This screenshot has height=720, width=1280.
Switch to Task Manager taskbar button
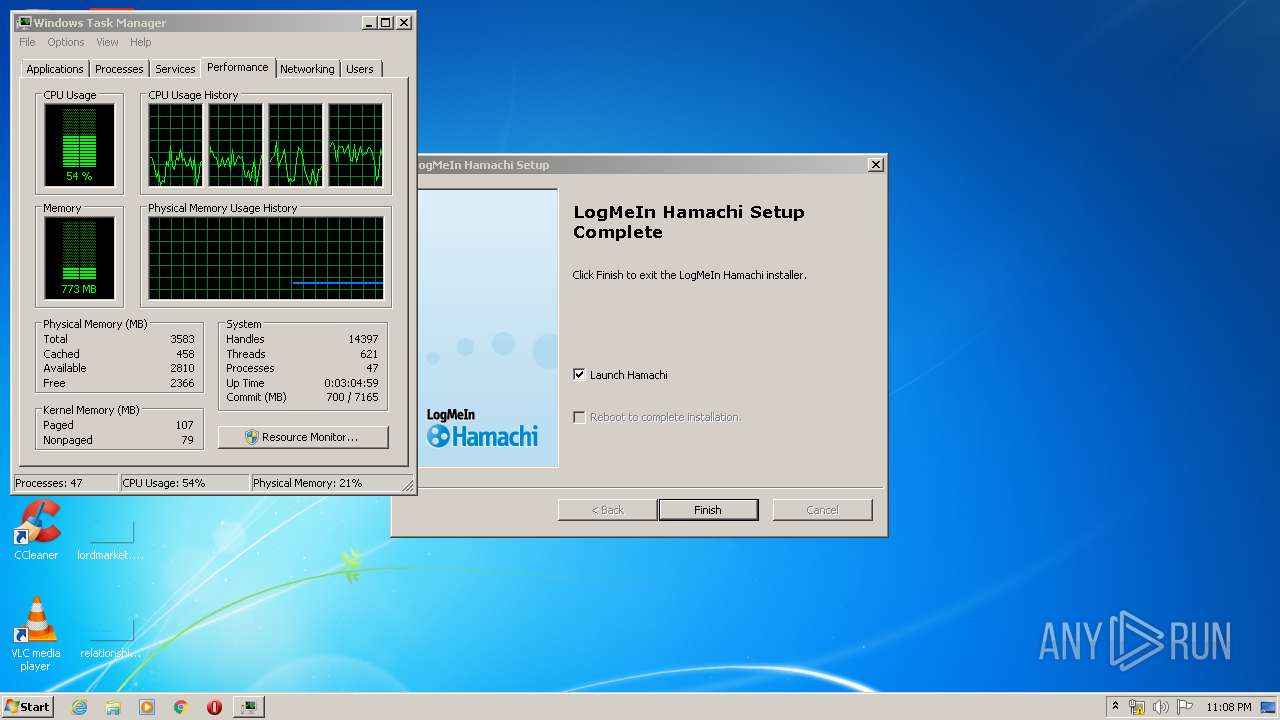pyautogui.click(x=249, y=707)
